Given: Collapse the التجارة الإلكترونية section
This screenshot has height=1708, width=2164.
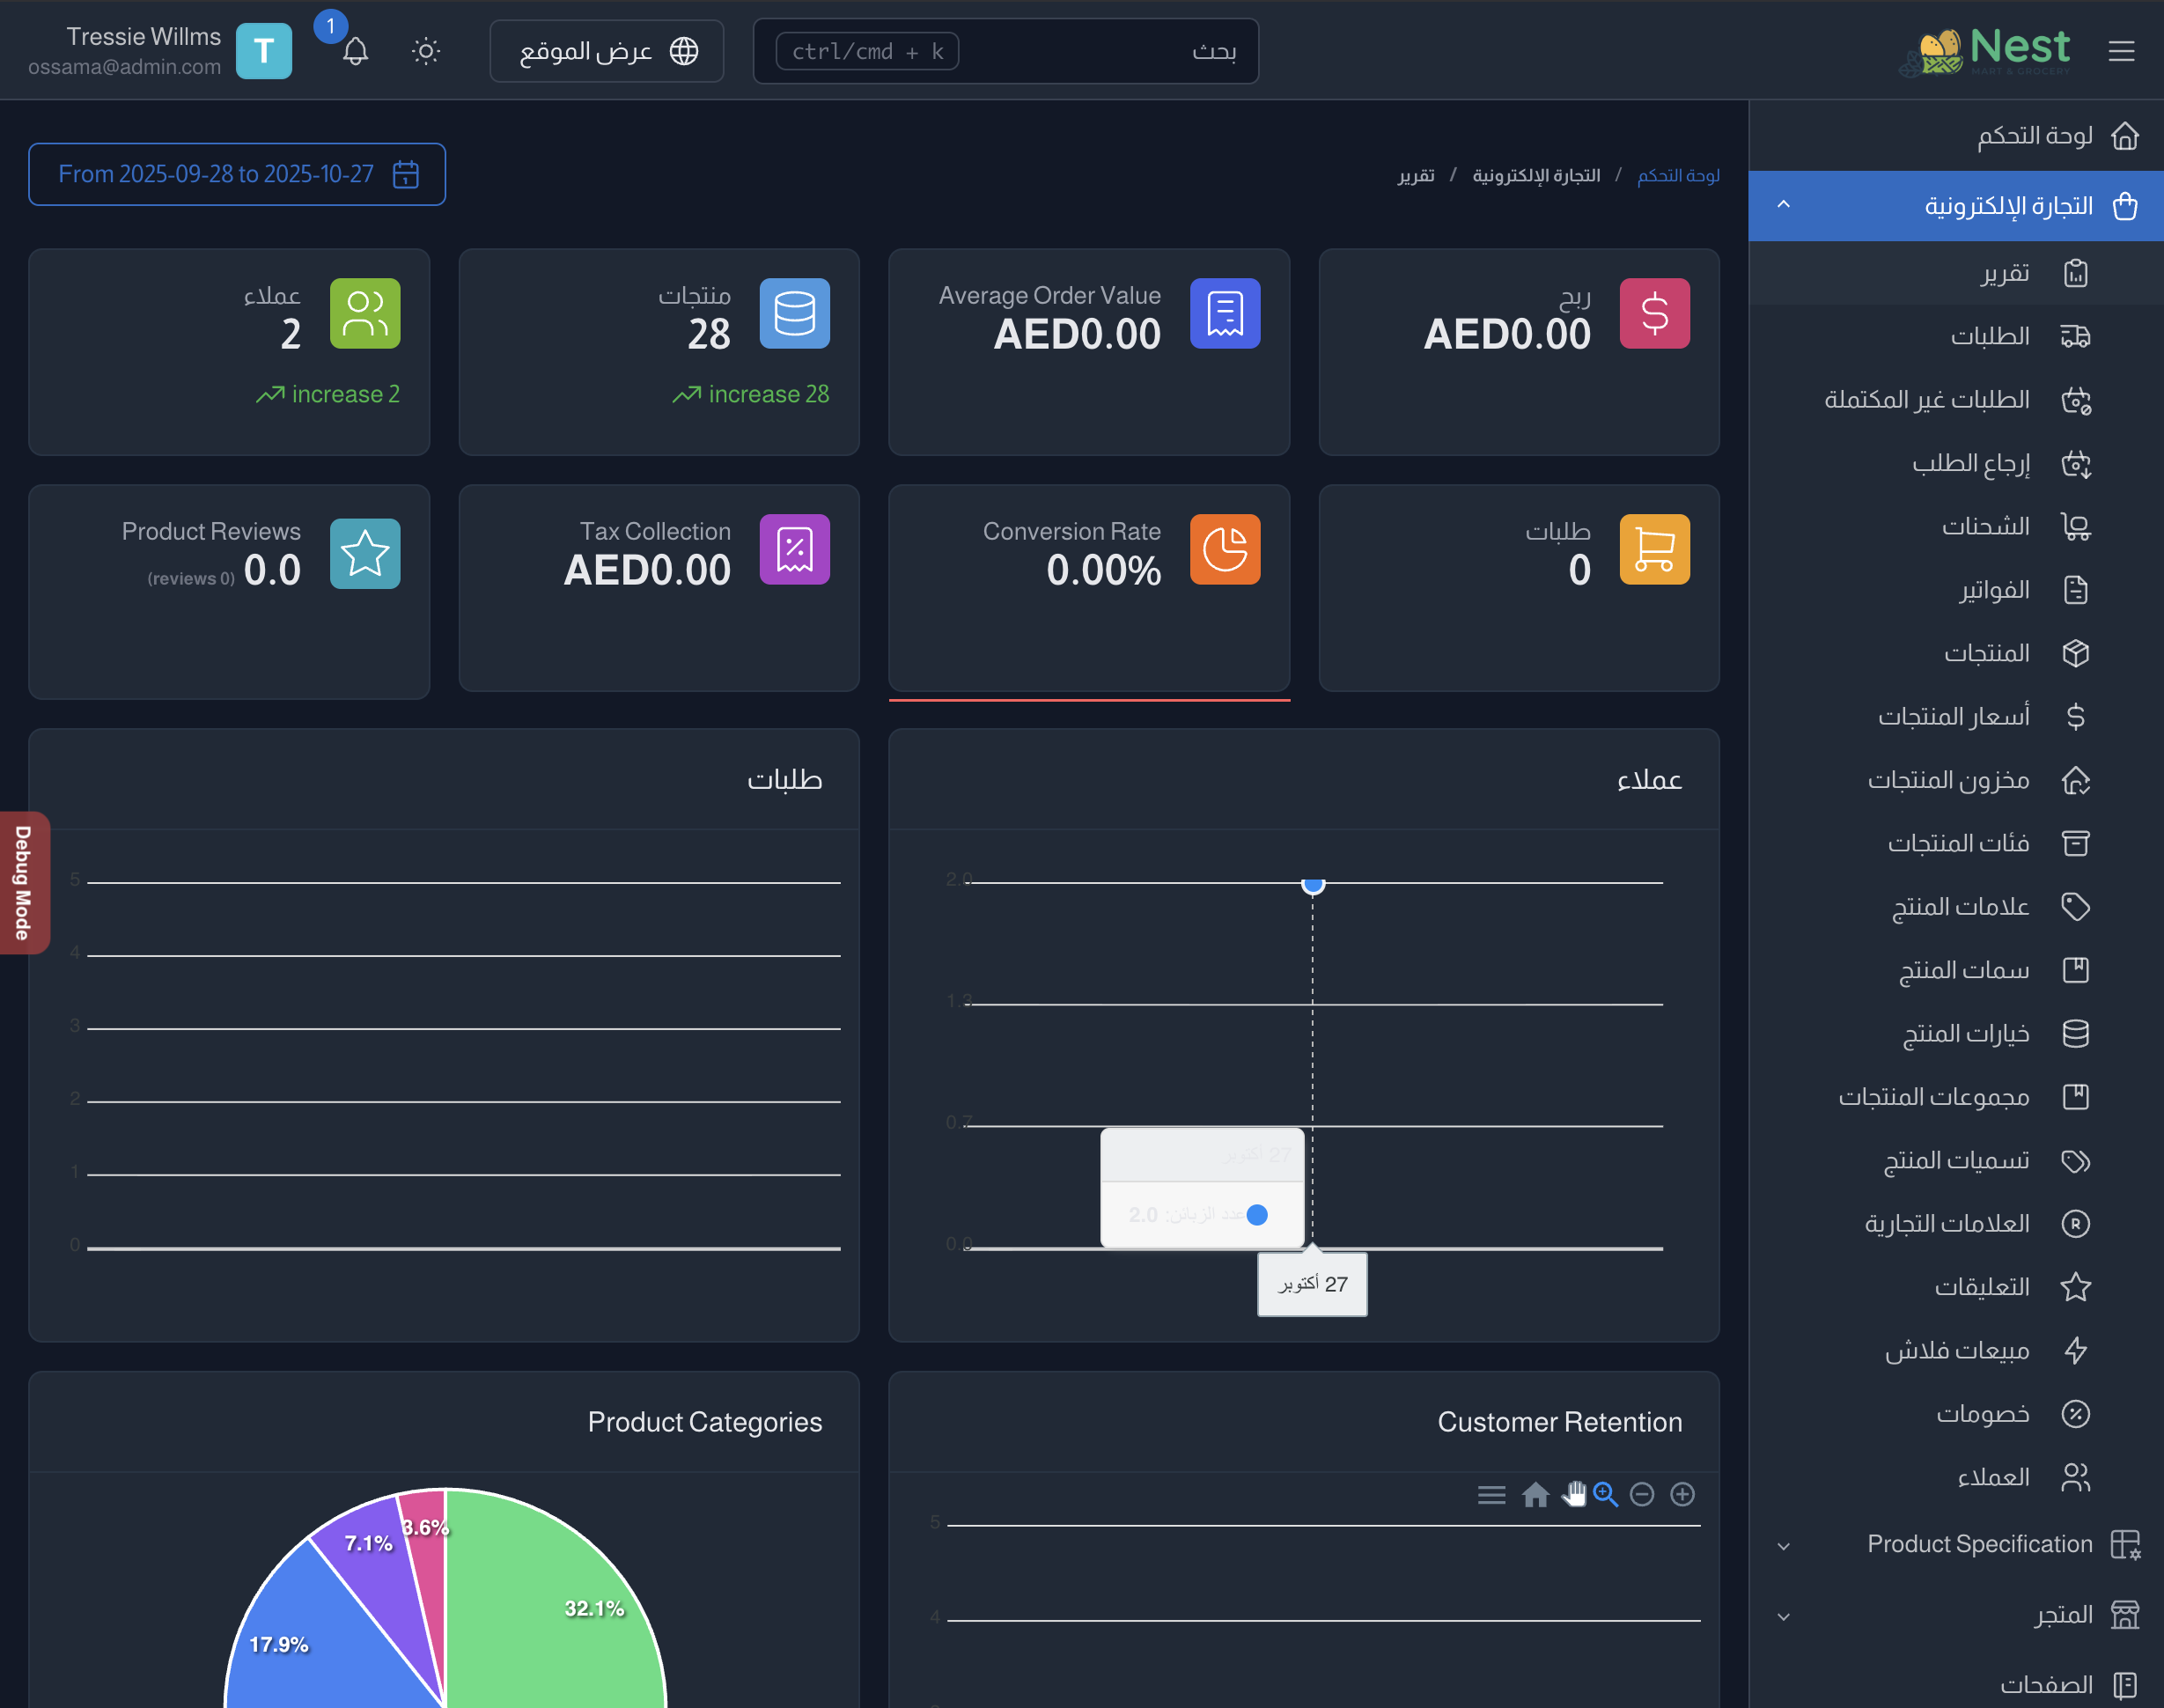Looking at the screenshot, I should (1784, 205).
